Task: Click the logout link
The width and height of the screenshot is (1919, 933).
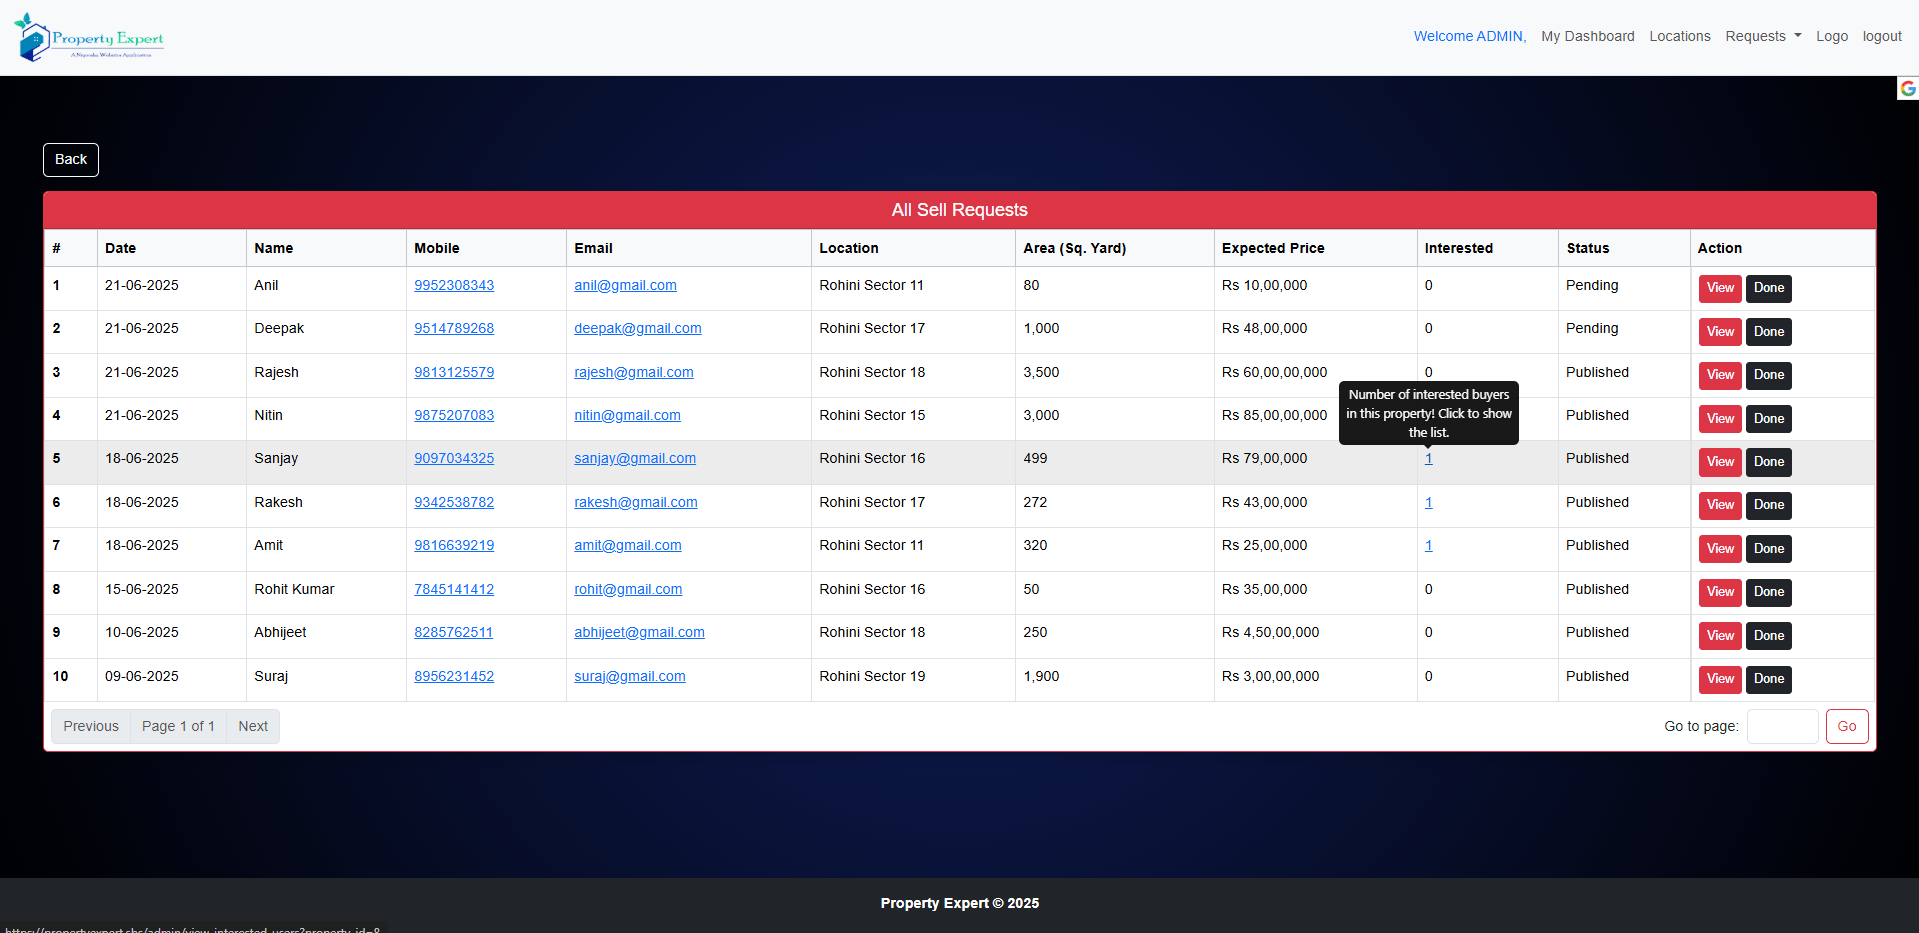Action: click(x=1881, y=36)
